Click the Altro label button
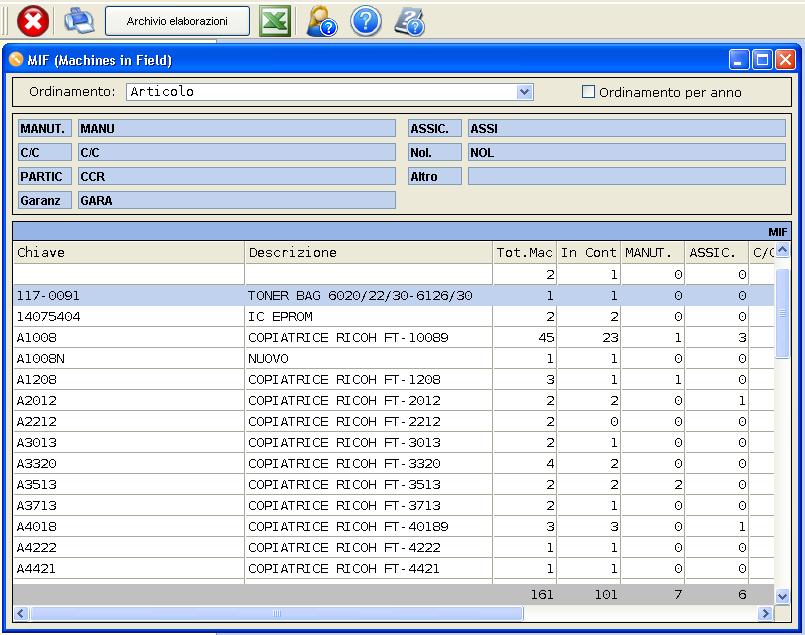This screenshot has height=635, width=805. pos(434,177)
